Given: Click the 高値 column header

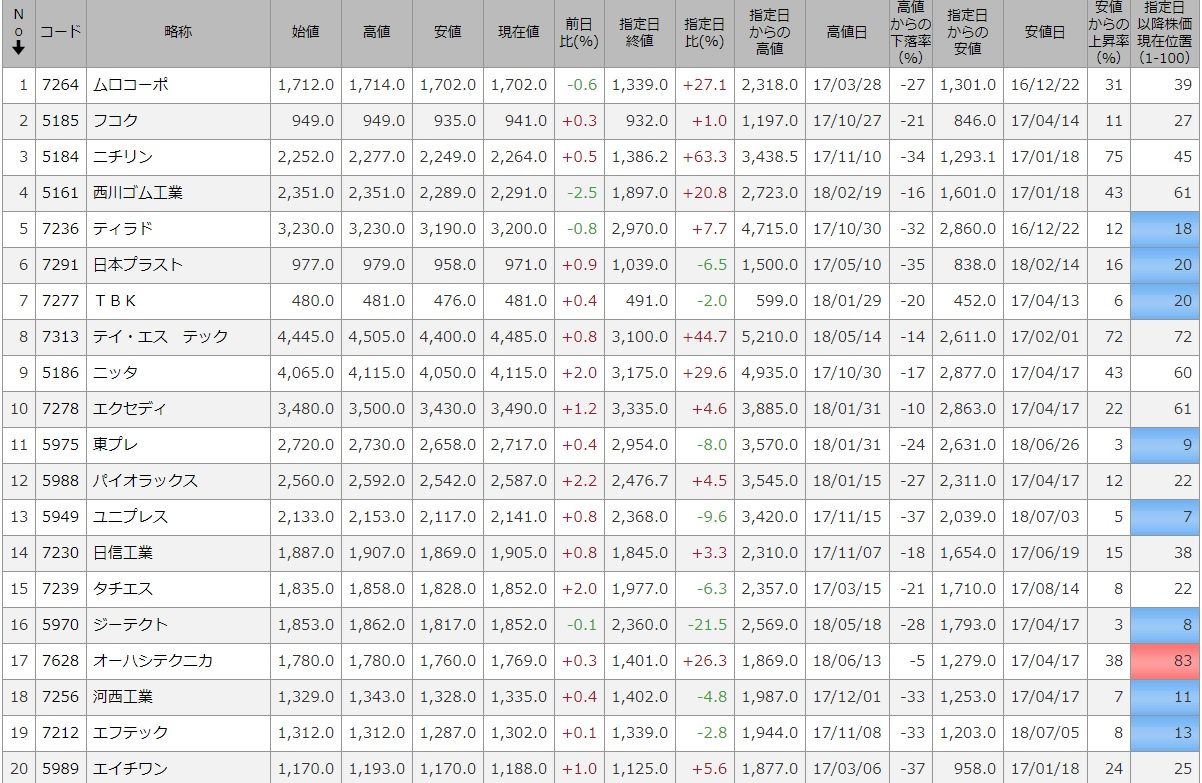Looking at the screenshot, I should tap(377, 31).
